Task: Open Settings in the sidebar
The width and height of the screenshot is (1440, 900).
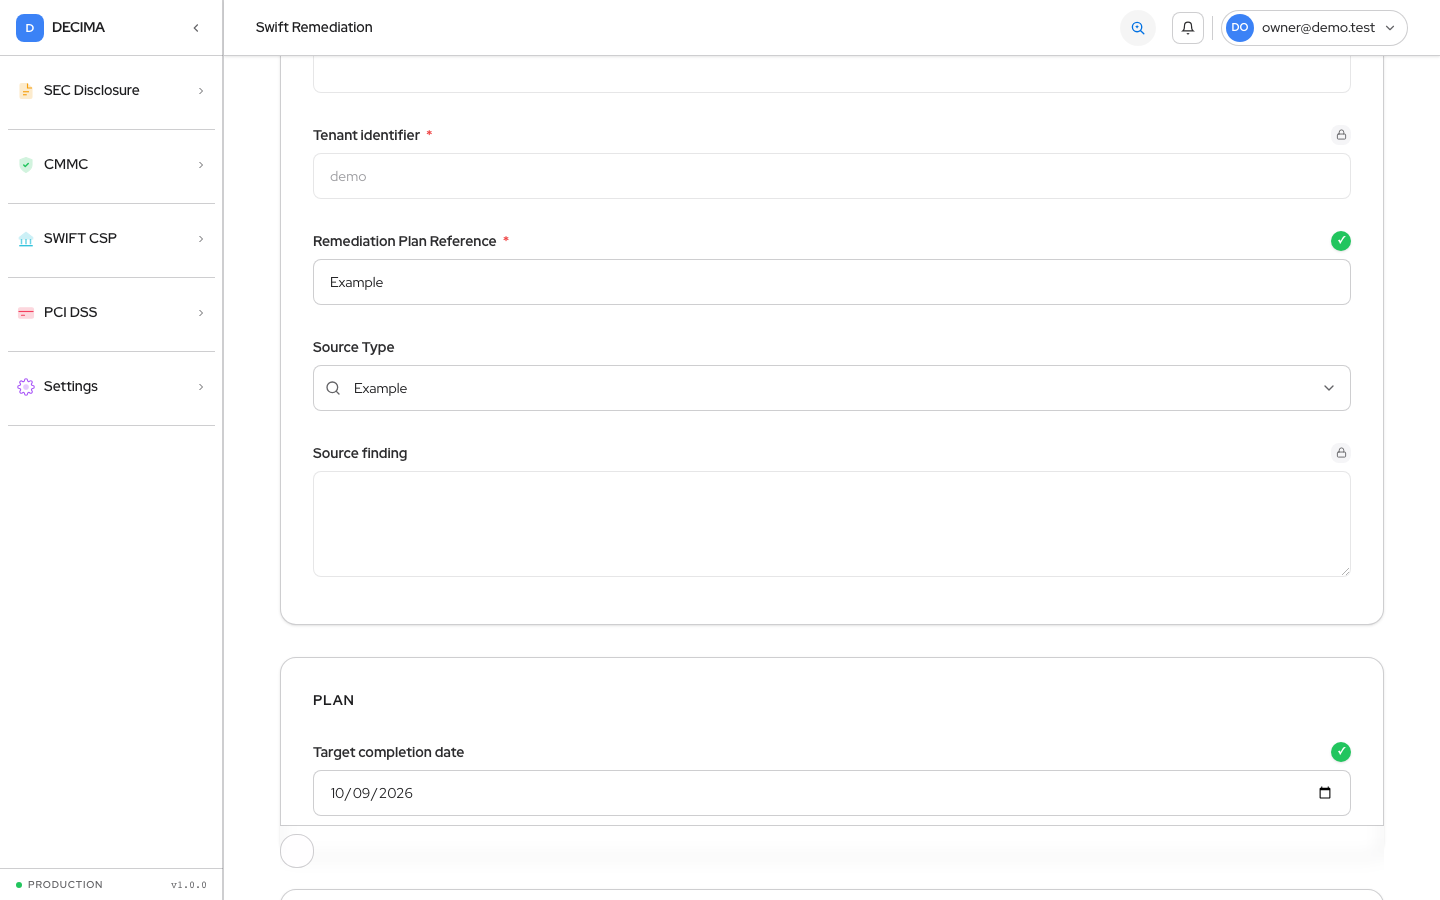Action: pyautogui.click(x=111, y=387)
